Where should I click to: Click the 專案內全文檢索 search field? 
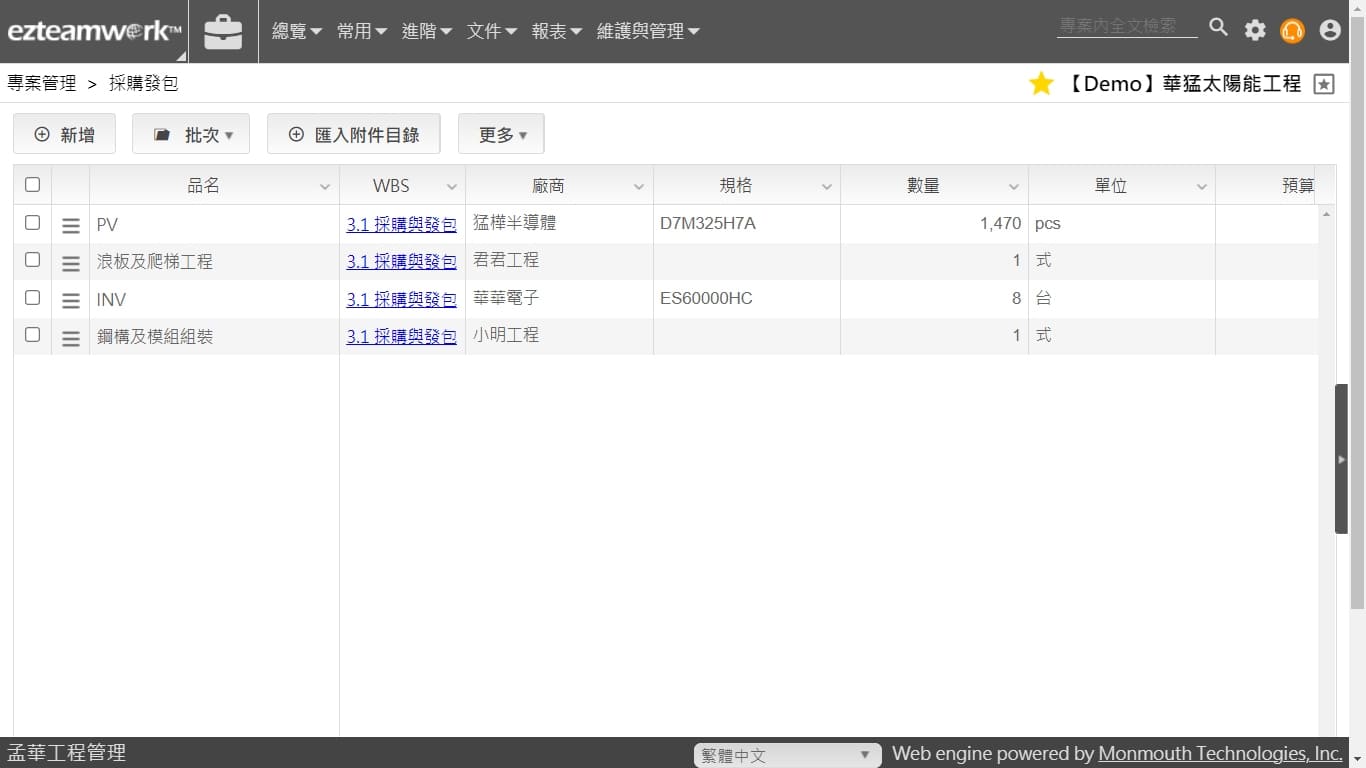(x=1126, y=26)
